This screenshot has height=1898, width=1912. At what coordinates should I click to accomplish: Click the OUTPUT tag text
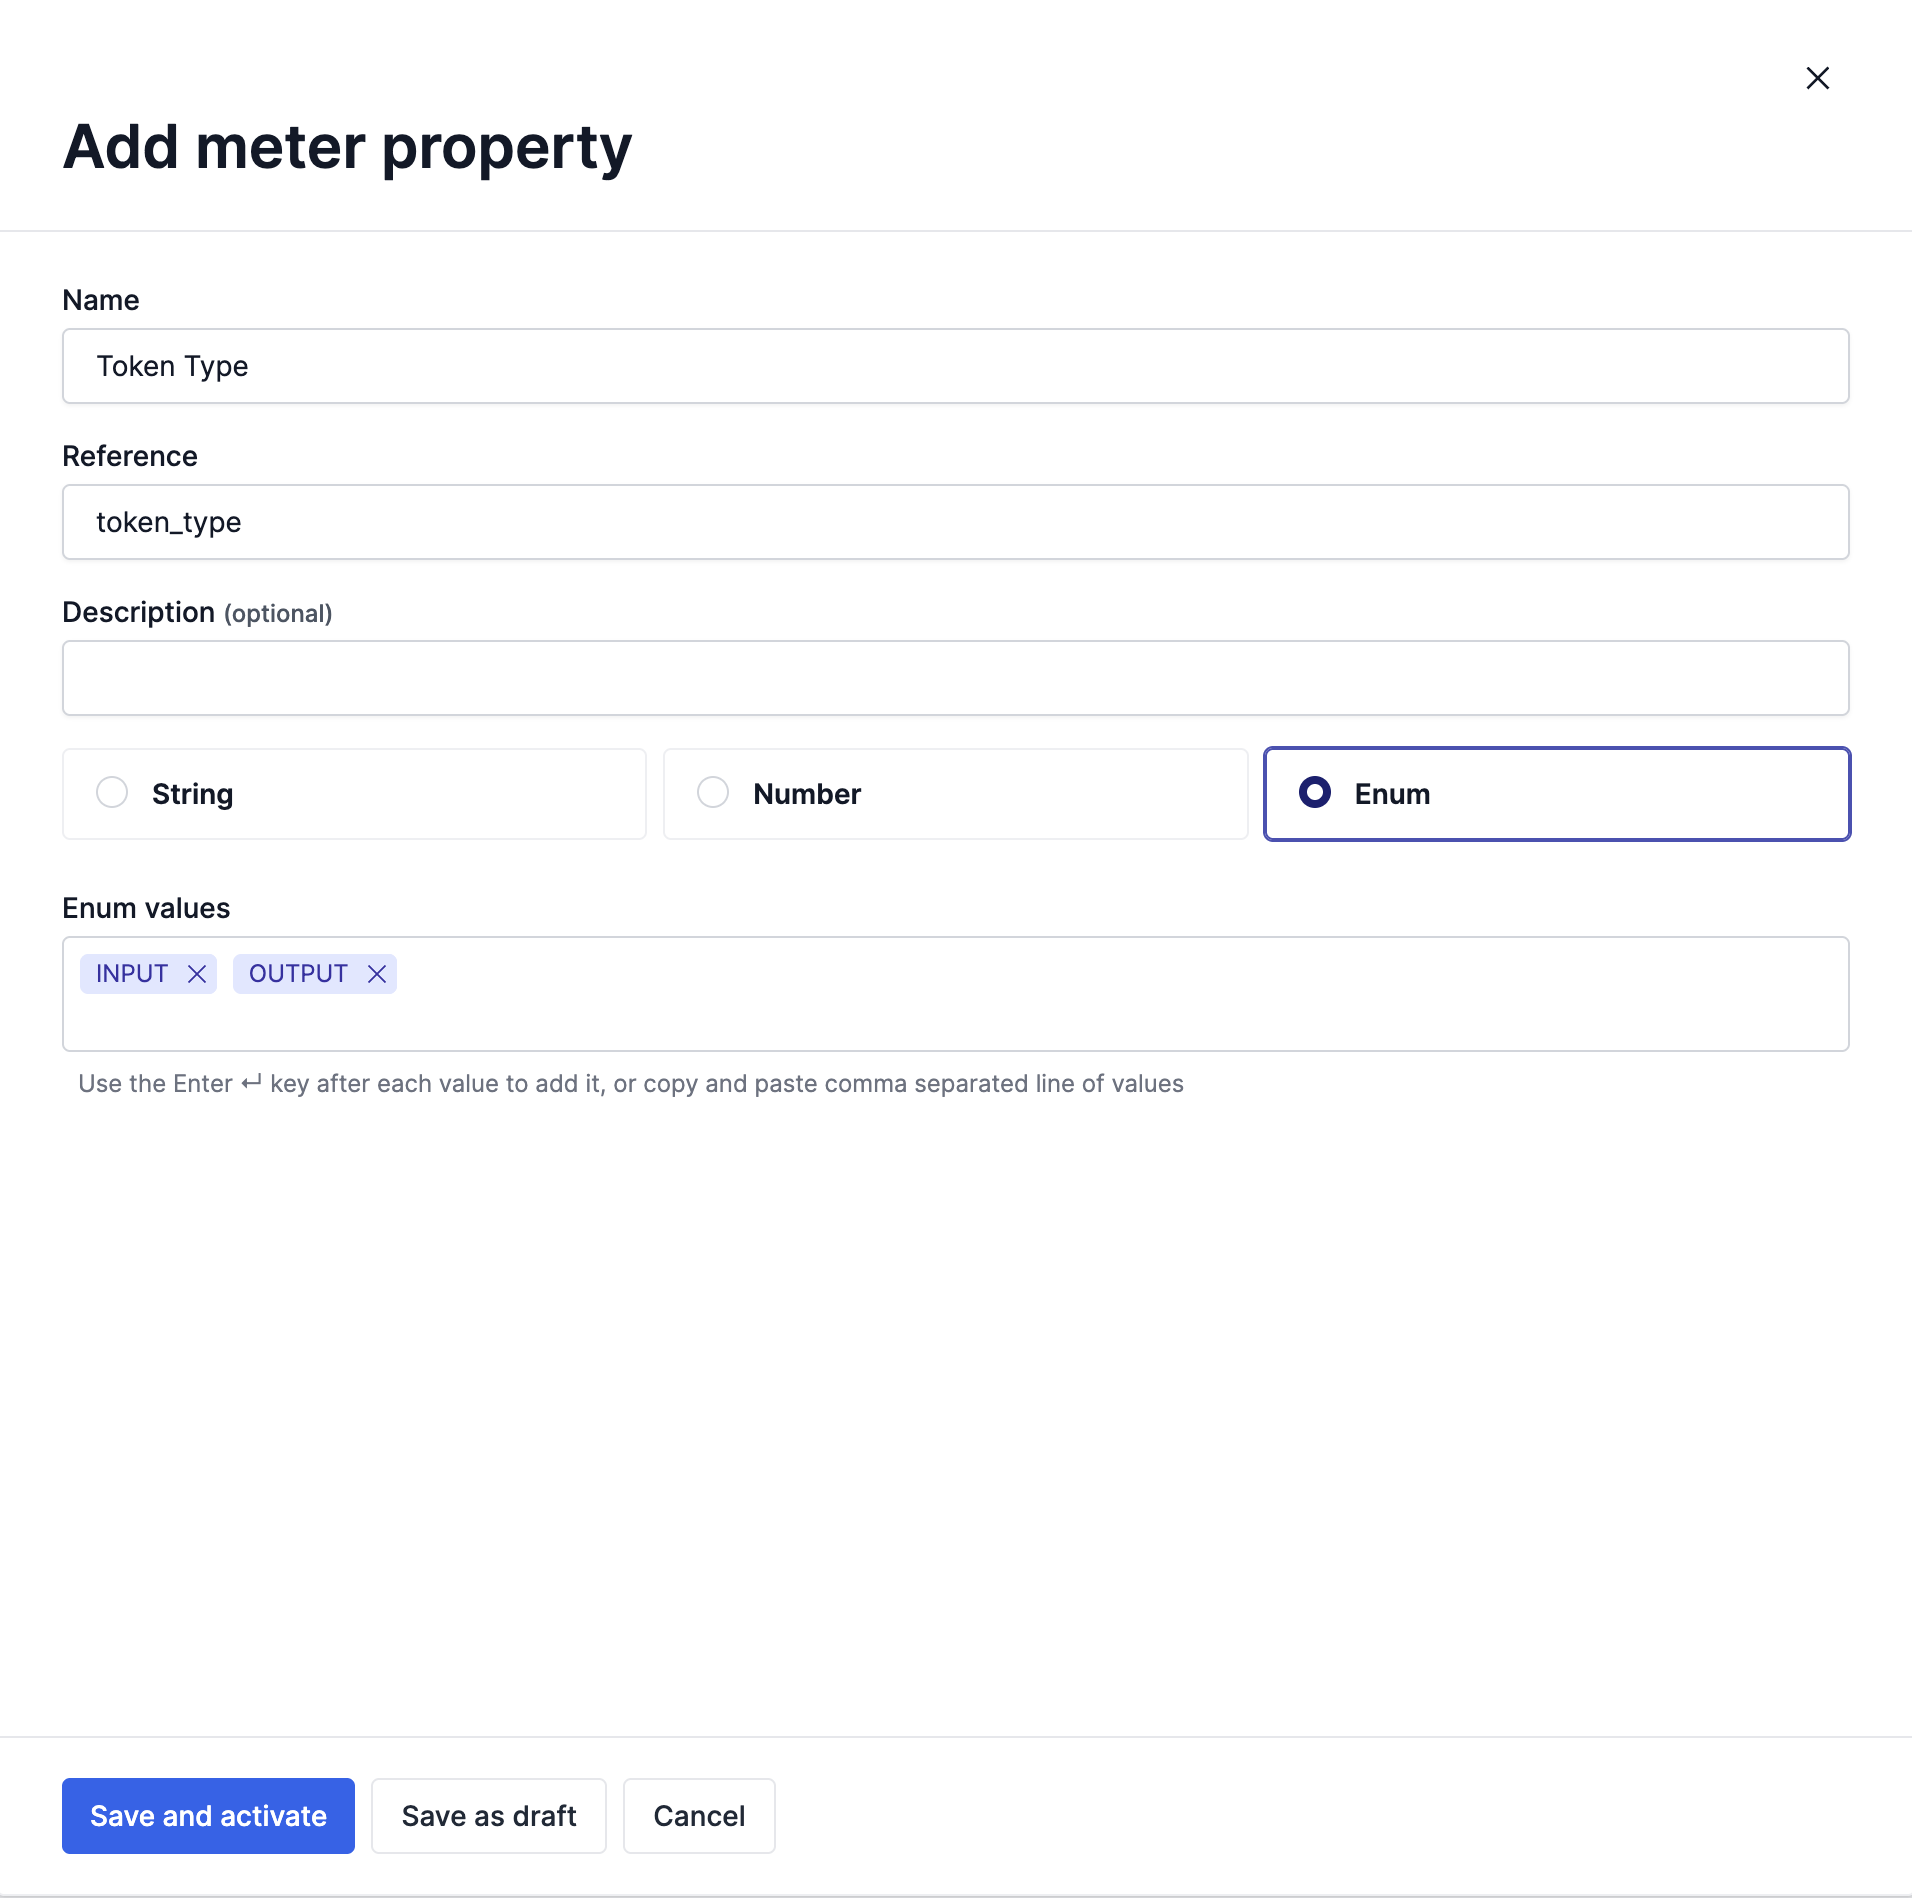(298, 974)
